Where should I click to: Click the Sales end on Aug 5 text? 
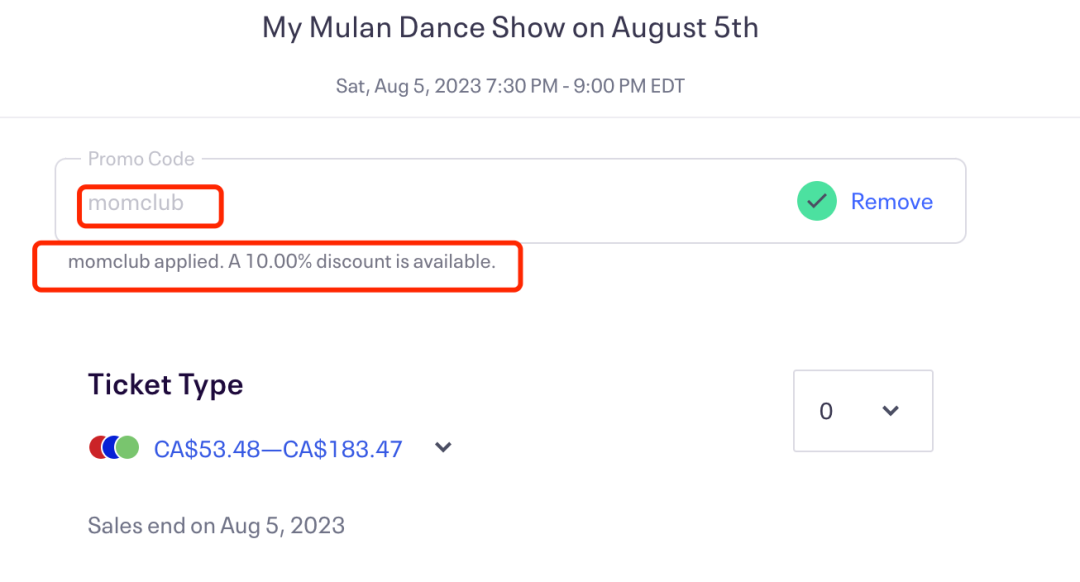216,525
